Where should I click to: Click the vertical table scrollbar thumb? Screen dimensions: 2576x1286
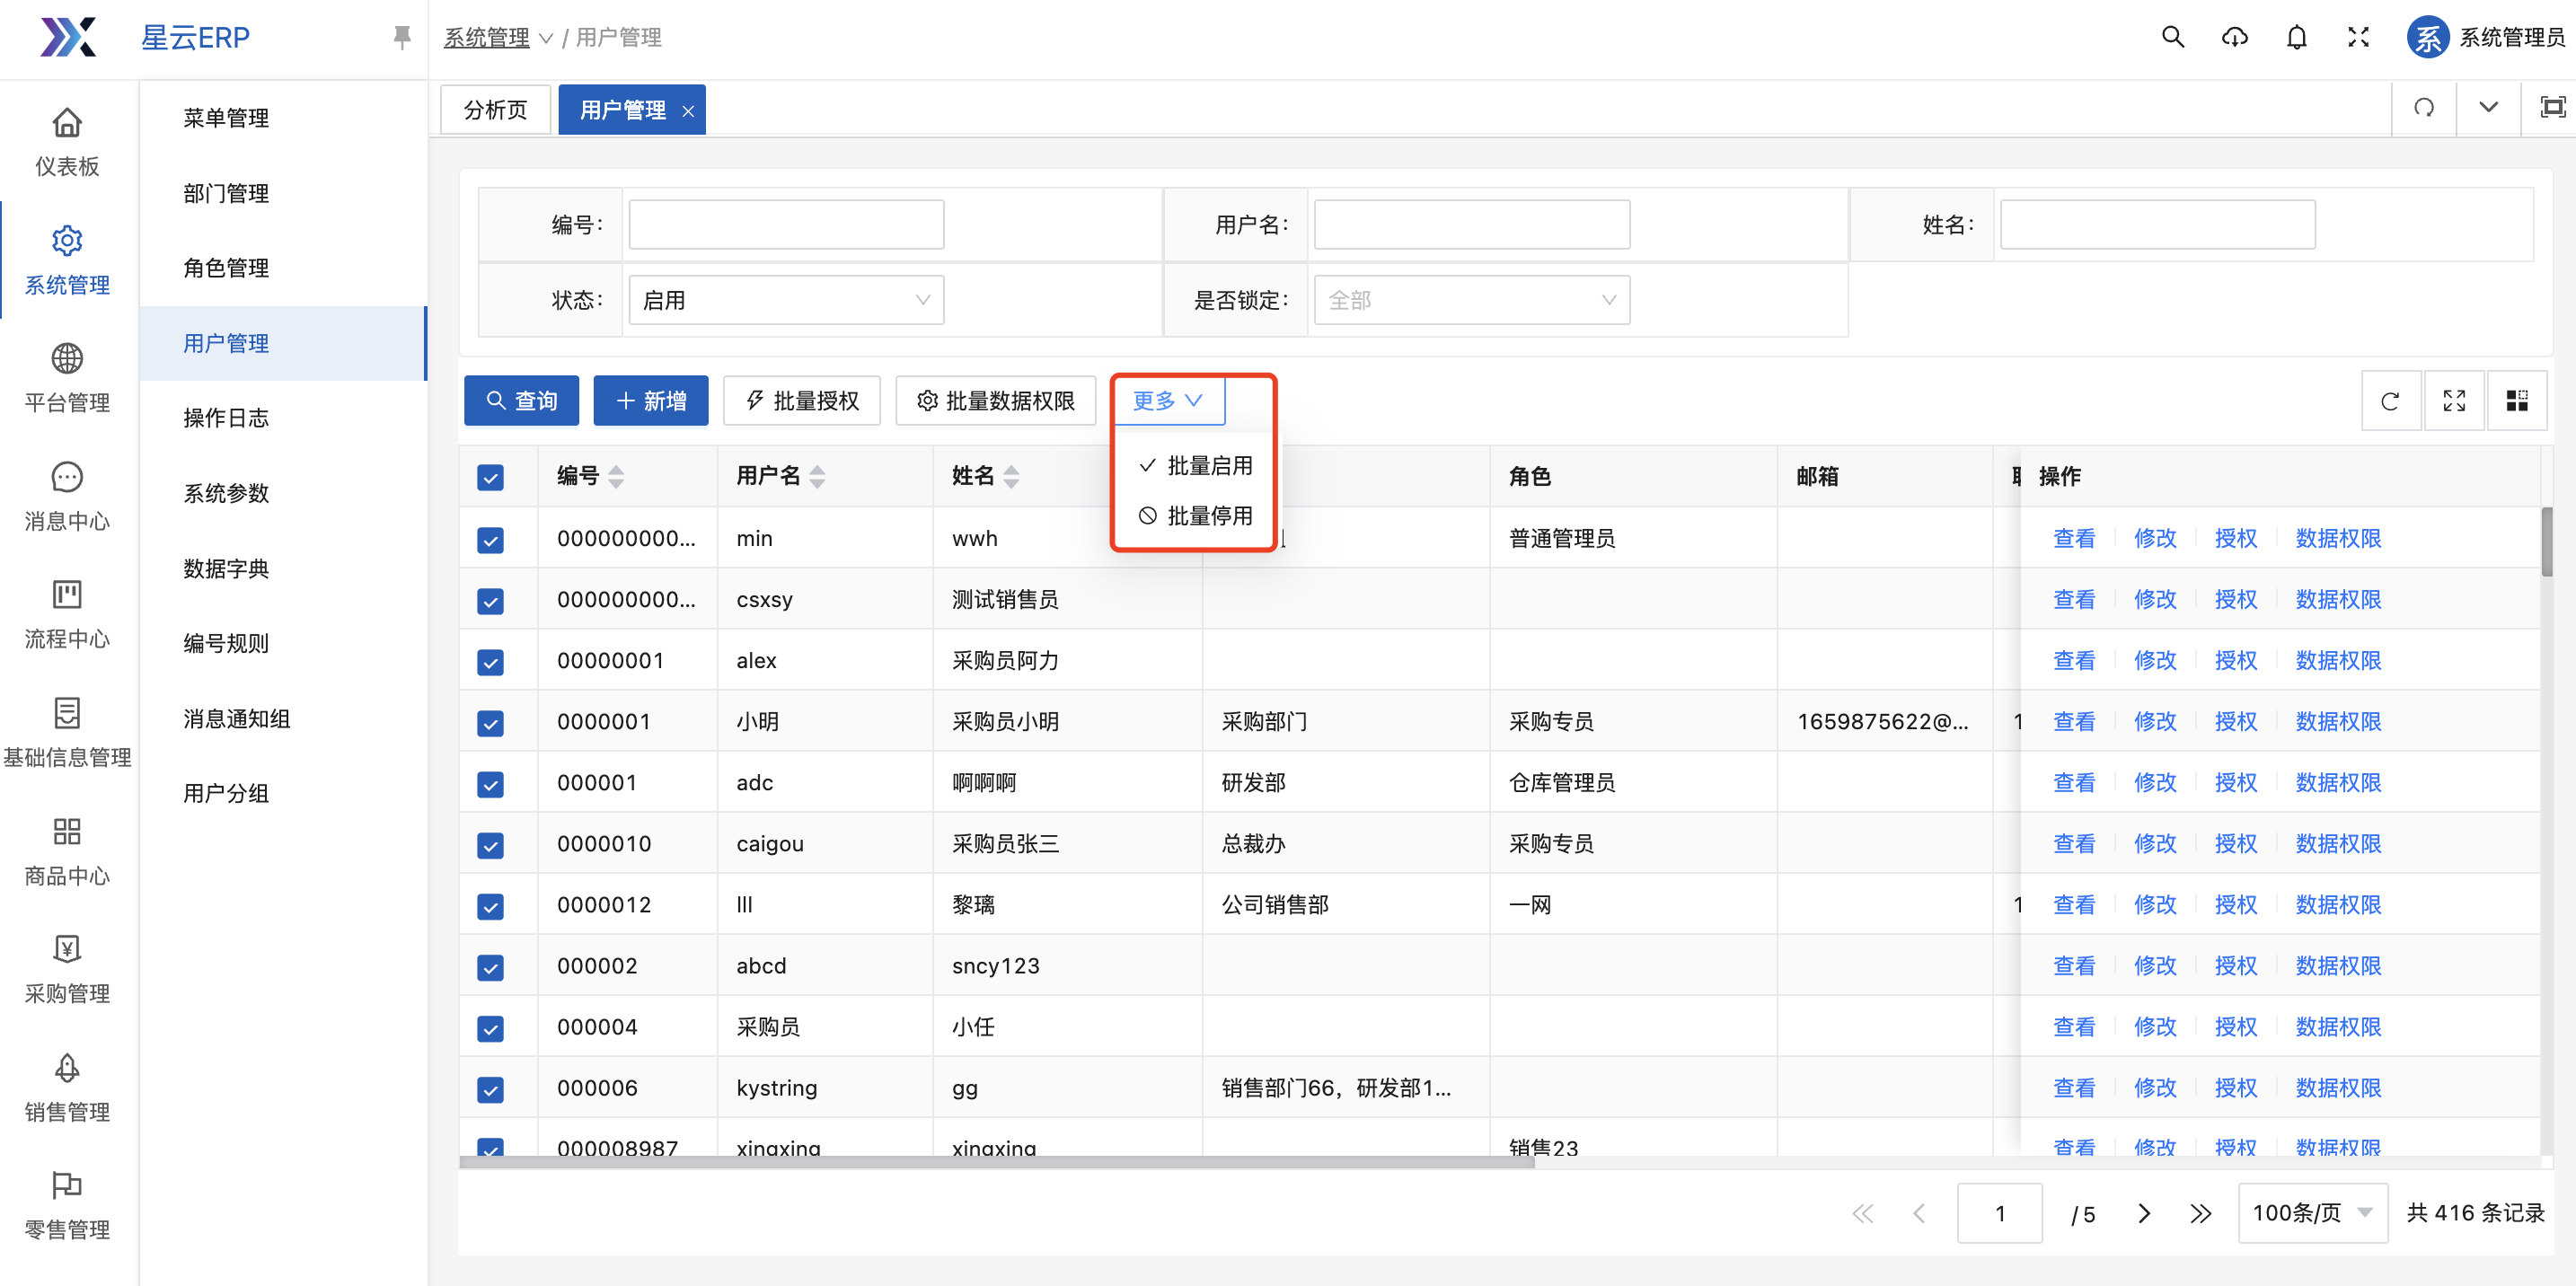[2546, 541]
